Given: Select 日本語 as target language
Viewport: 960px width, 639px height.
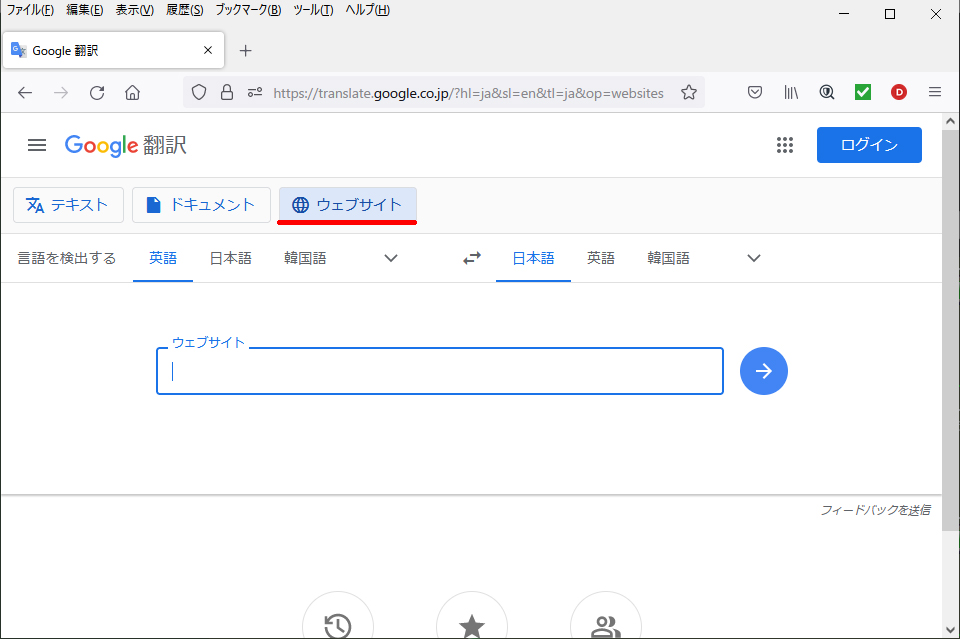Looking at the screenshot, I should [x=533, y=258].
